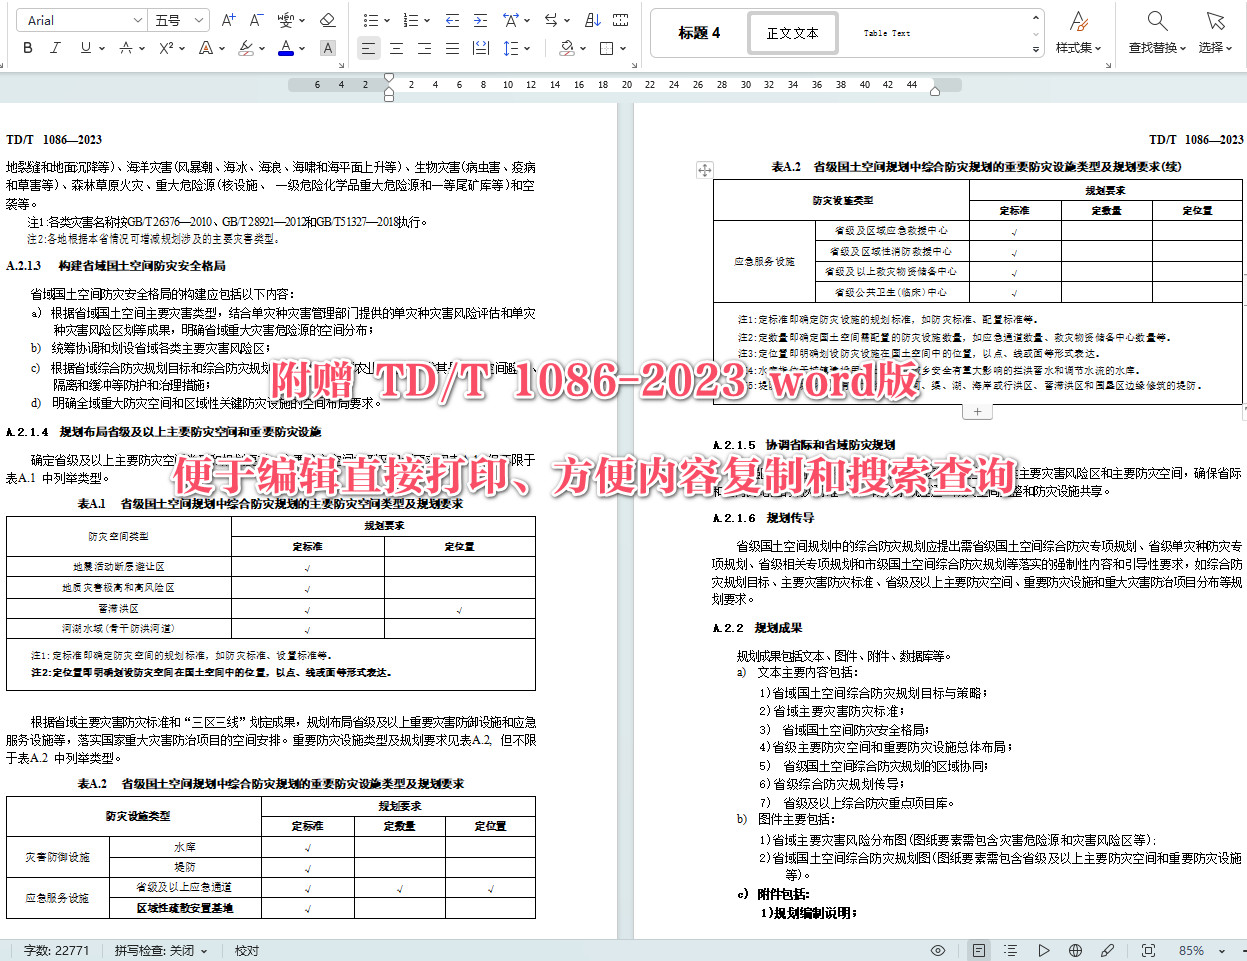This screenshot has width=1247, height=961.
Task: Toggle the bulleted list
Action: tap(373, 20)
